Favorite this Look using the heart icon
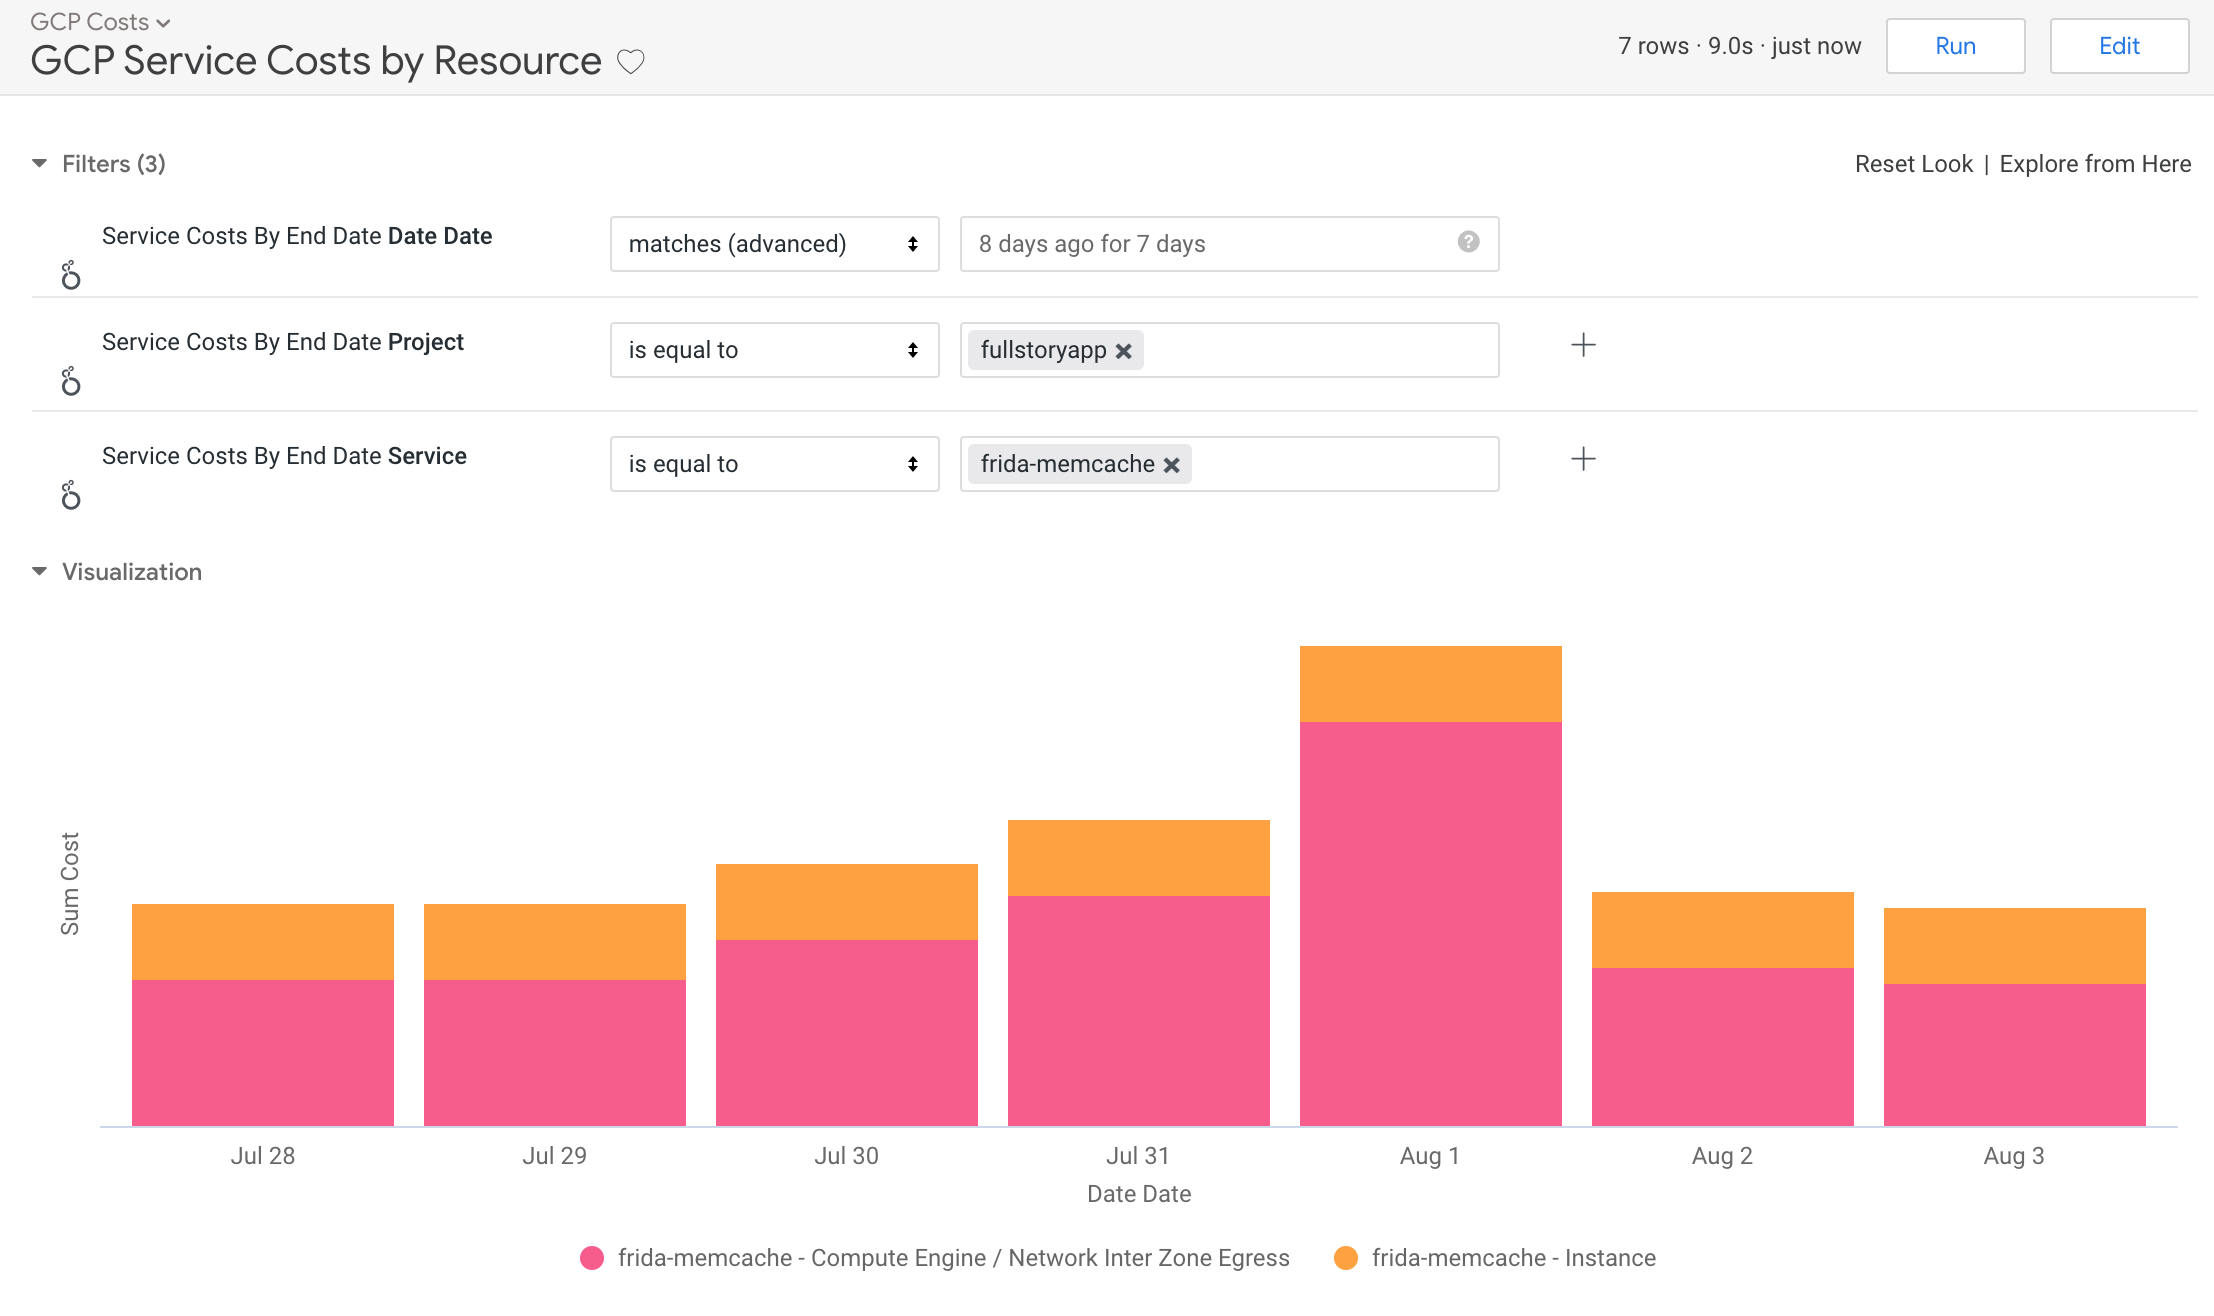This screenshot has width=2214, height=1316. click(630, 62)
